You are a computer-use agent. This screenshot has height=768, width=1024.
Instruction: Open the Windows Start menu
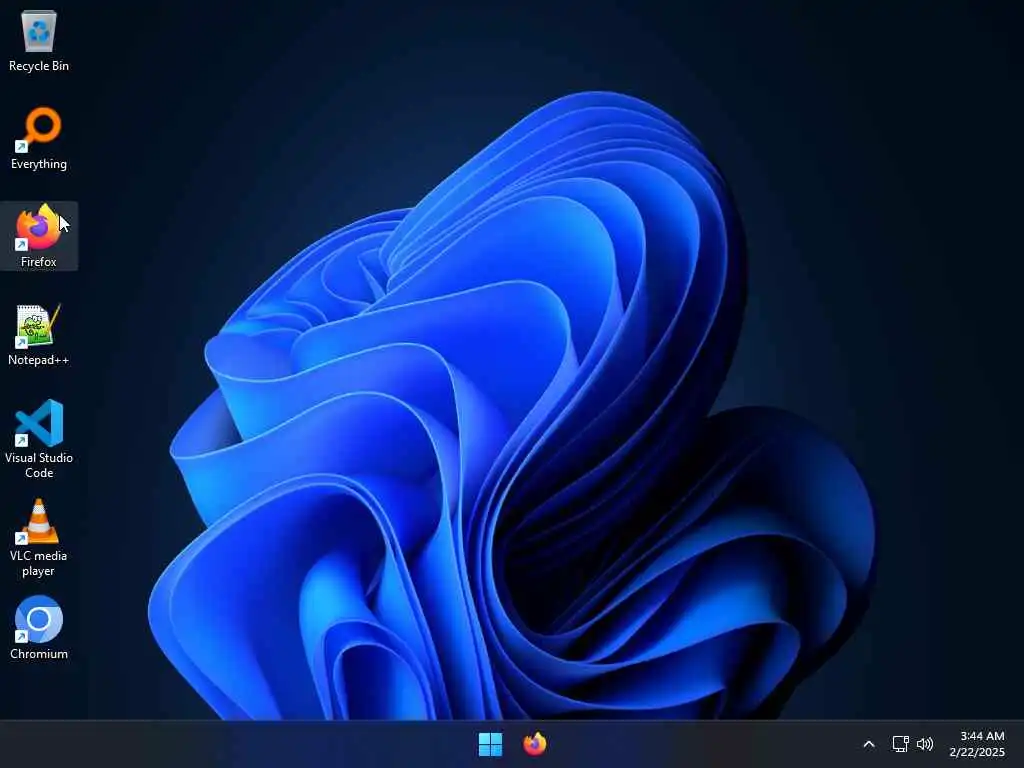[490, 744]
